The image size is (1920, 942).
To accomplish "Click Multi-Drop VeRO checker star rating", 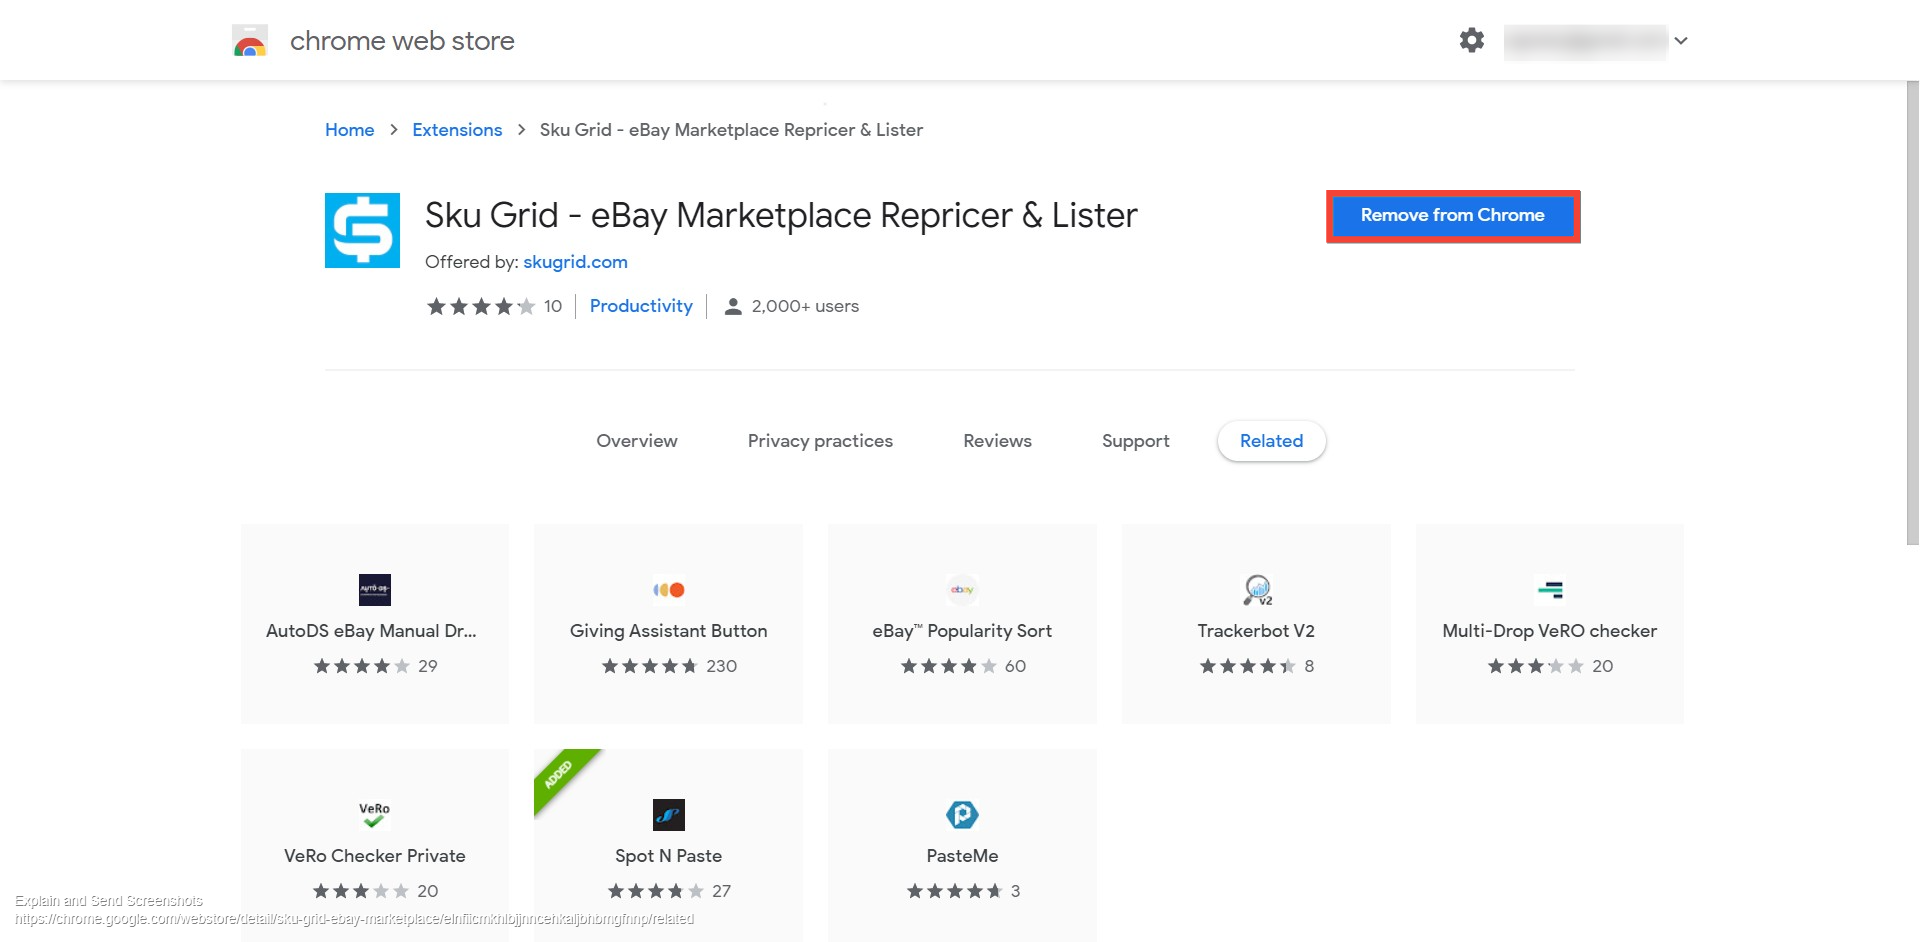I will [1535, 666].
